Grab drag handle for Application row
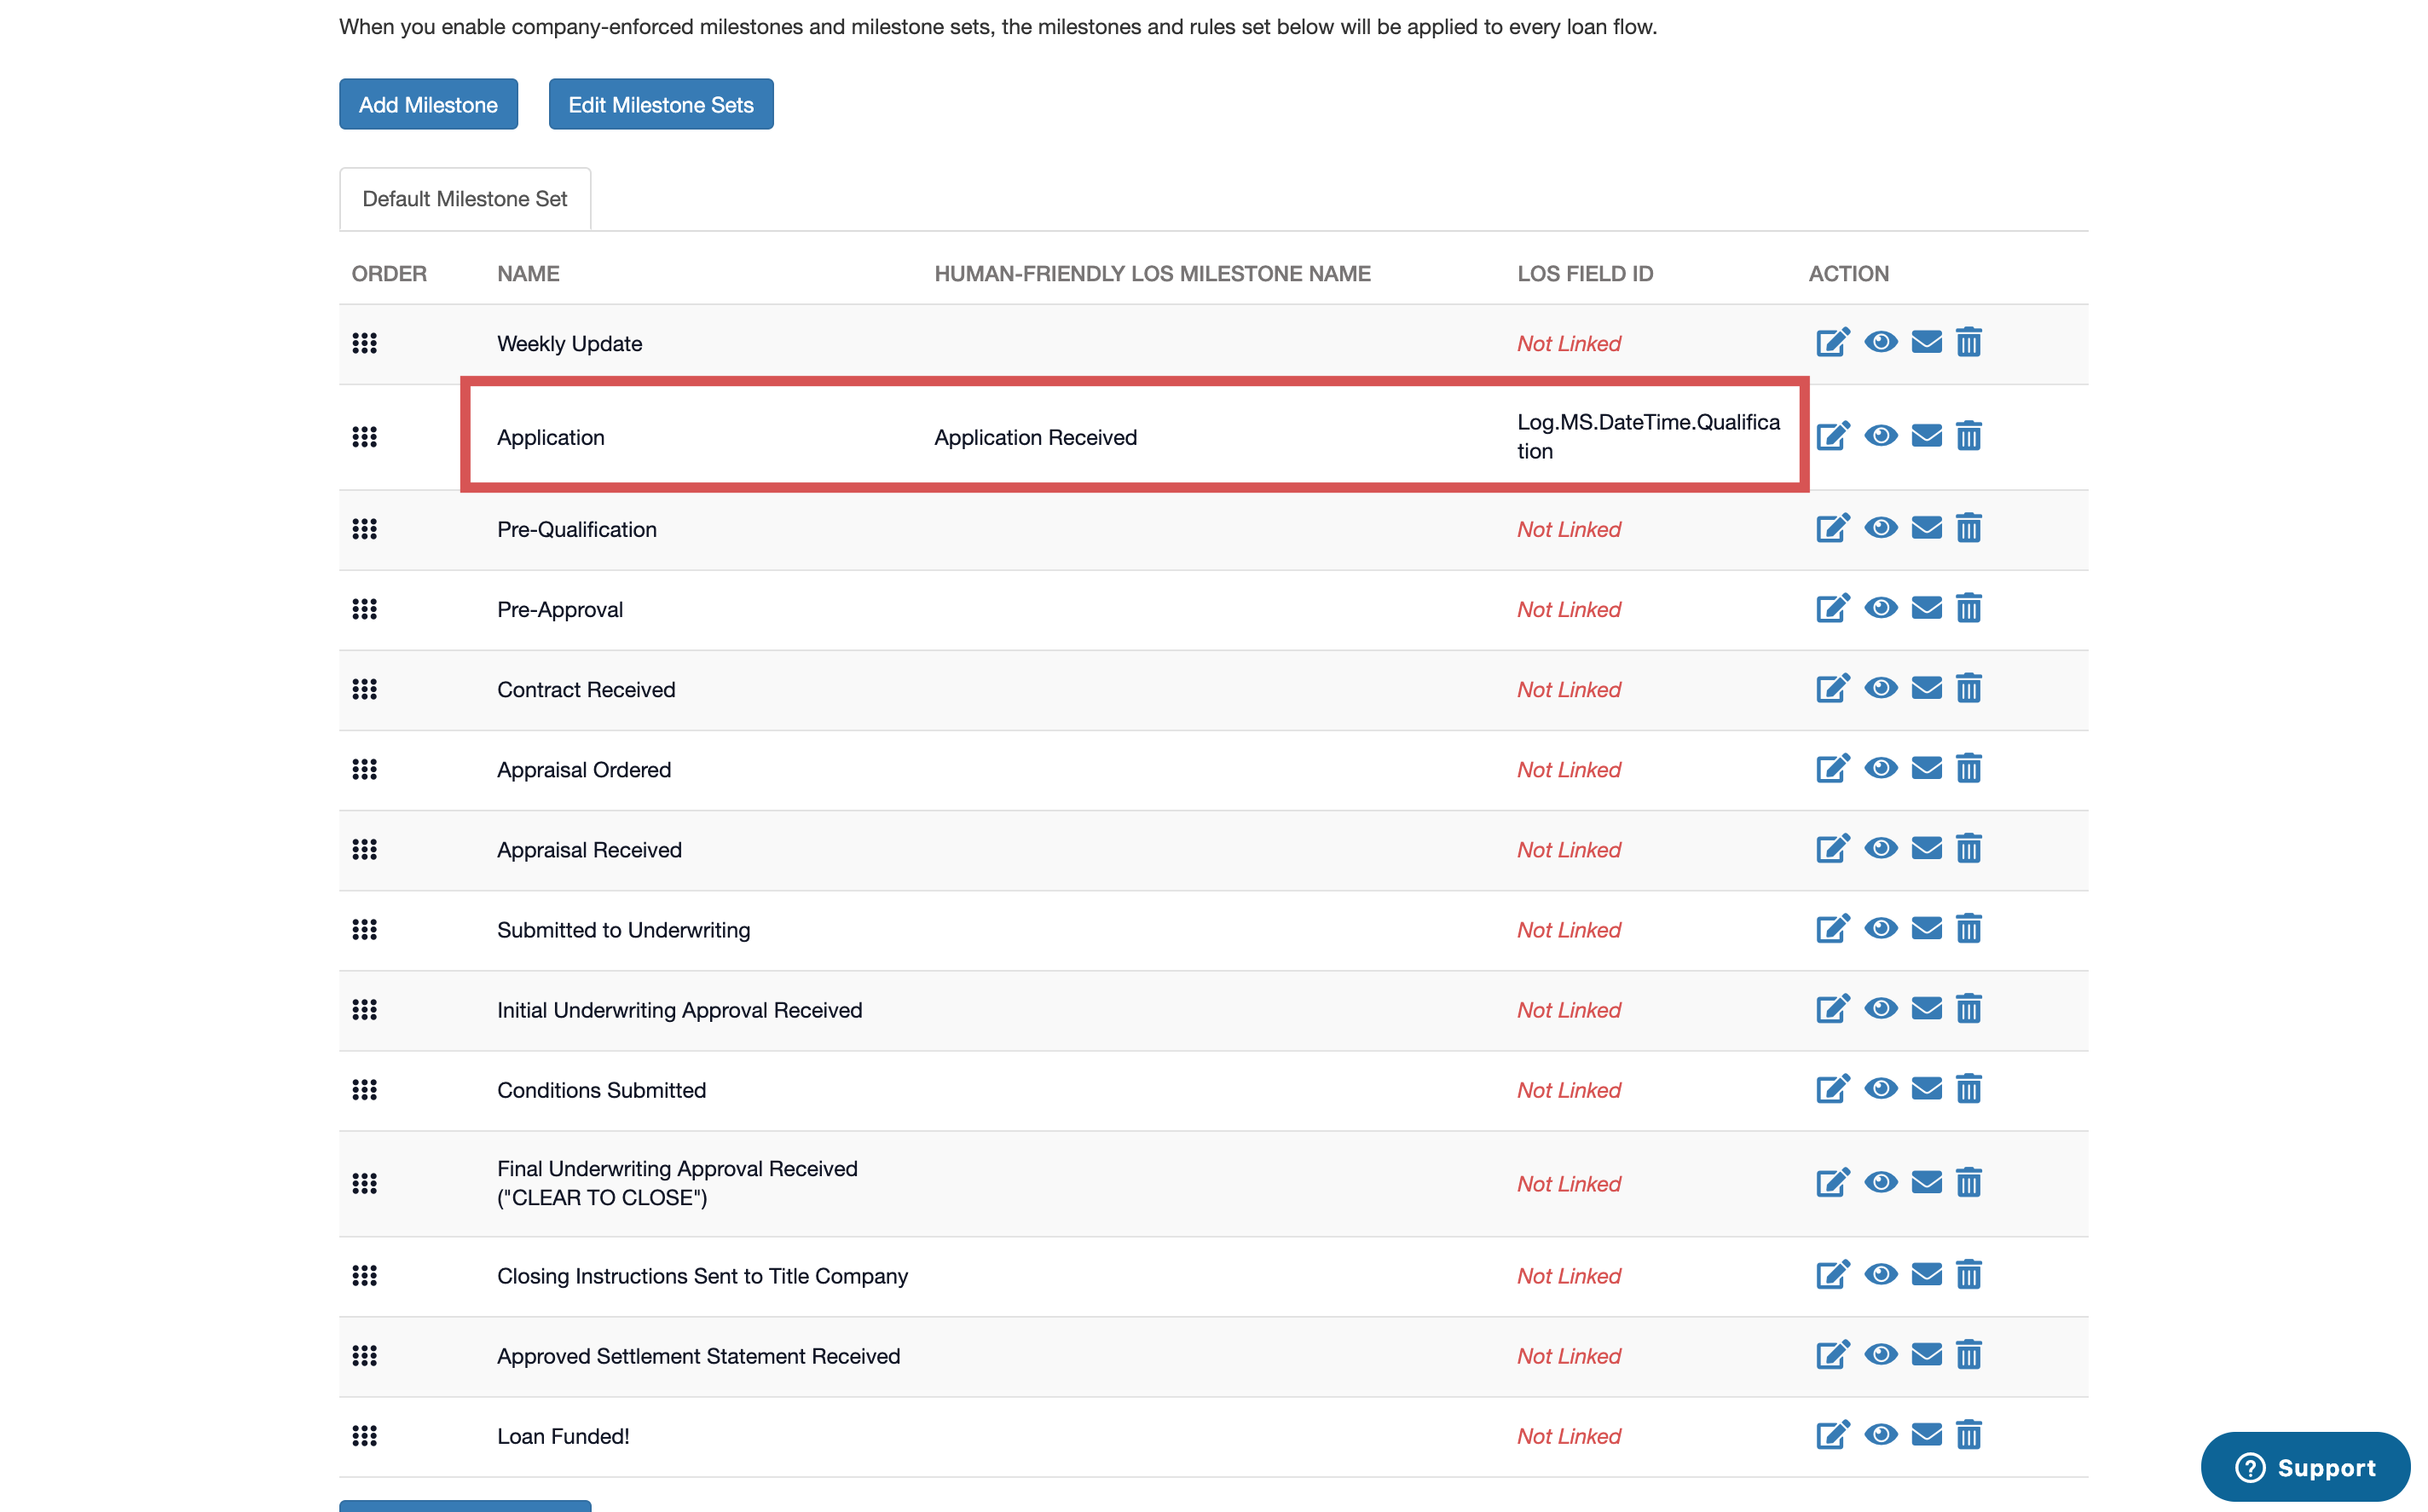 [364, 437]
